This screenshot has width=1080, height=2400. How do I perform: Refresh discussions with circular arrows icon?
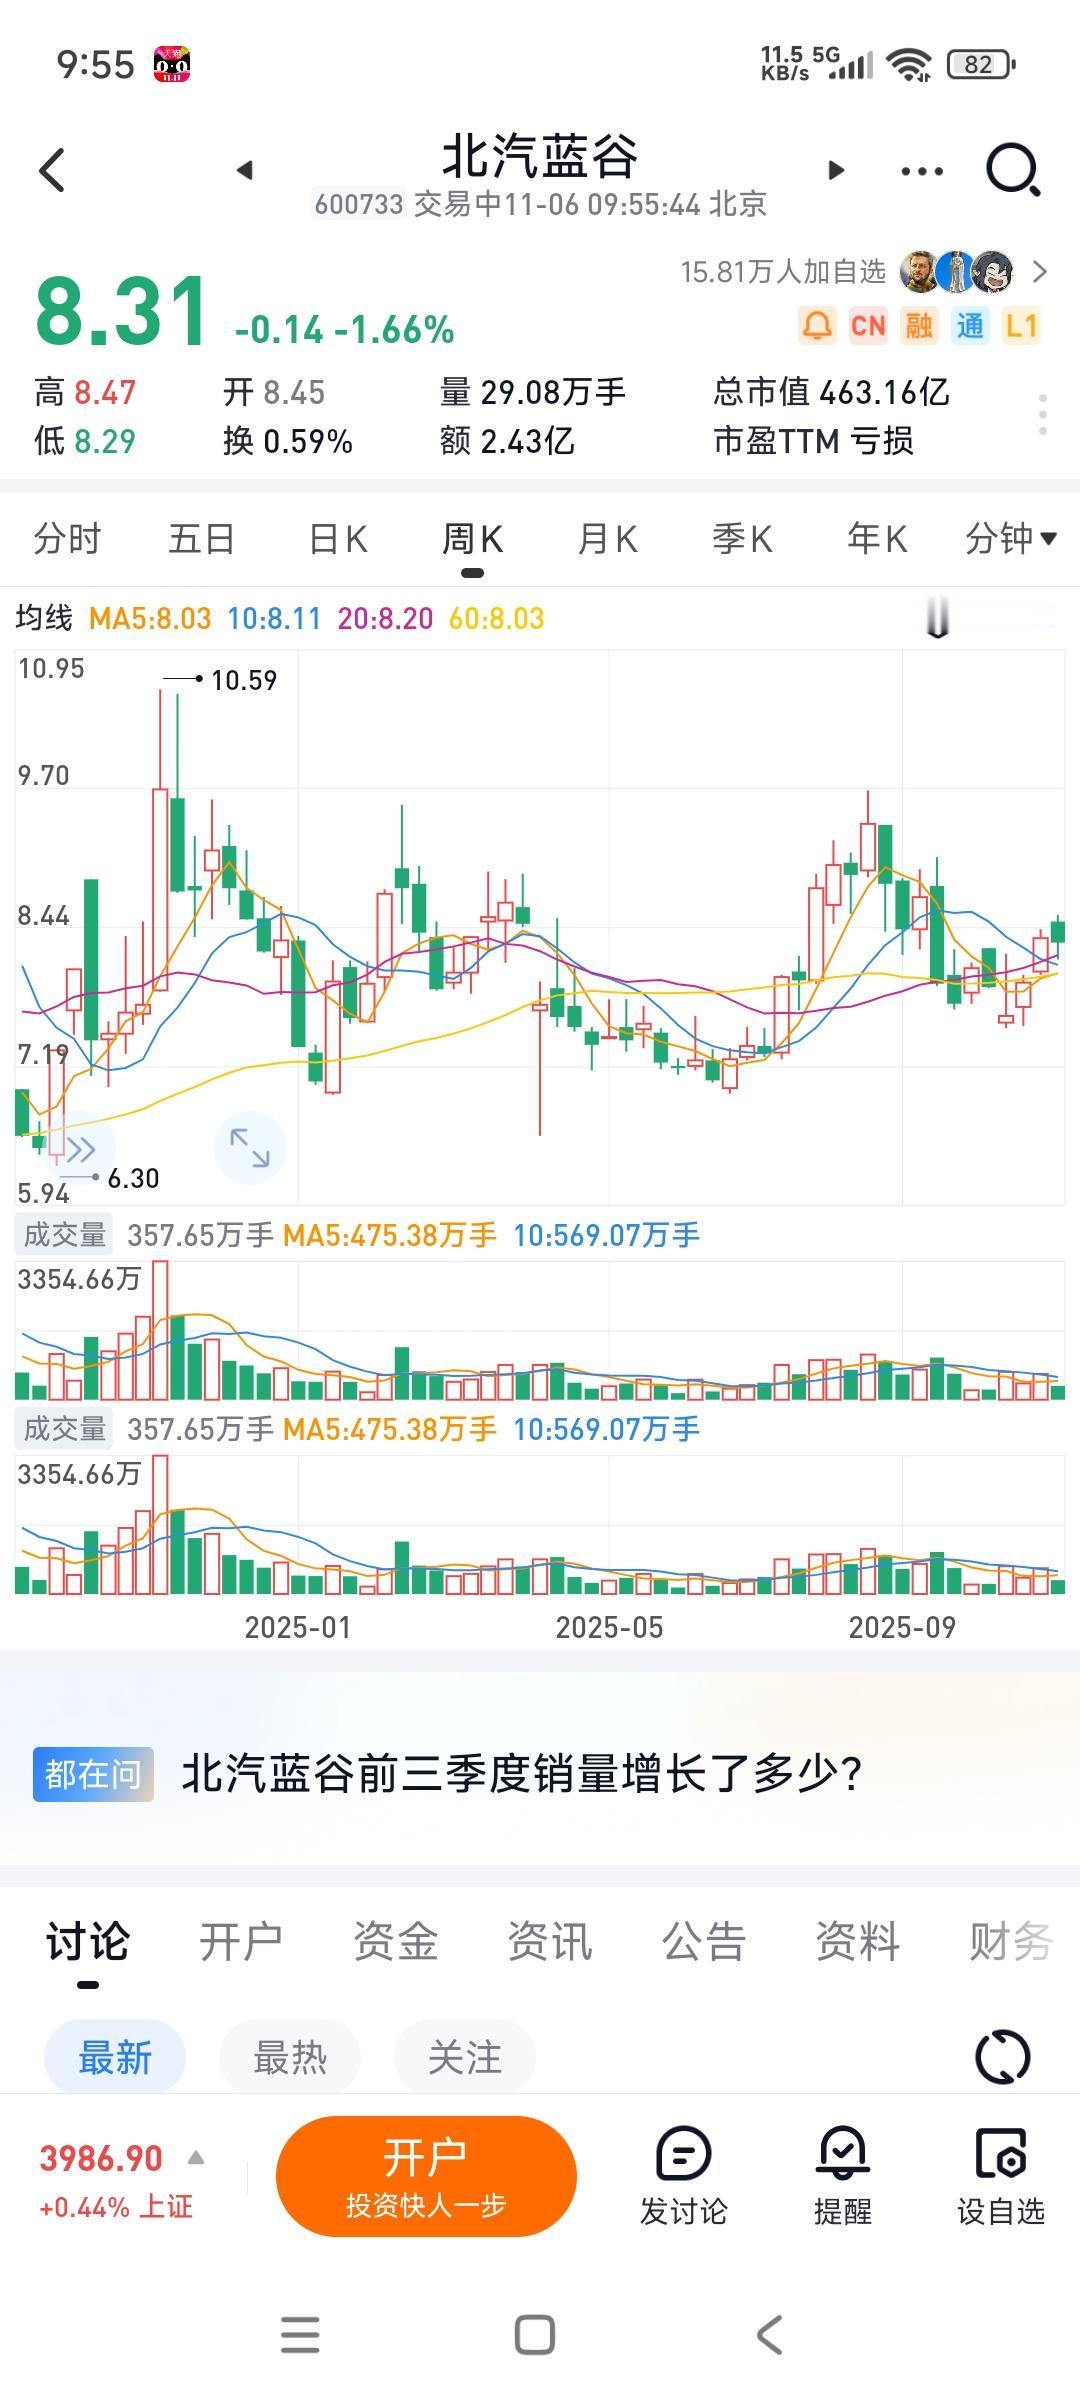point(1002,2057)
